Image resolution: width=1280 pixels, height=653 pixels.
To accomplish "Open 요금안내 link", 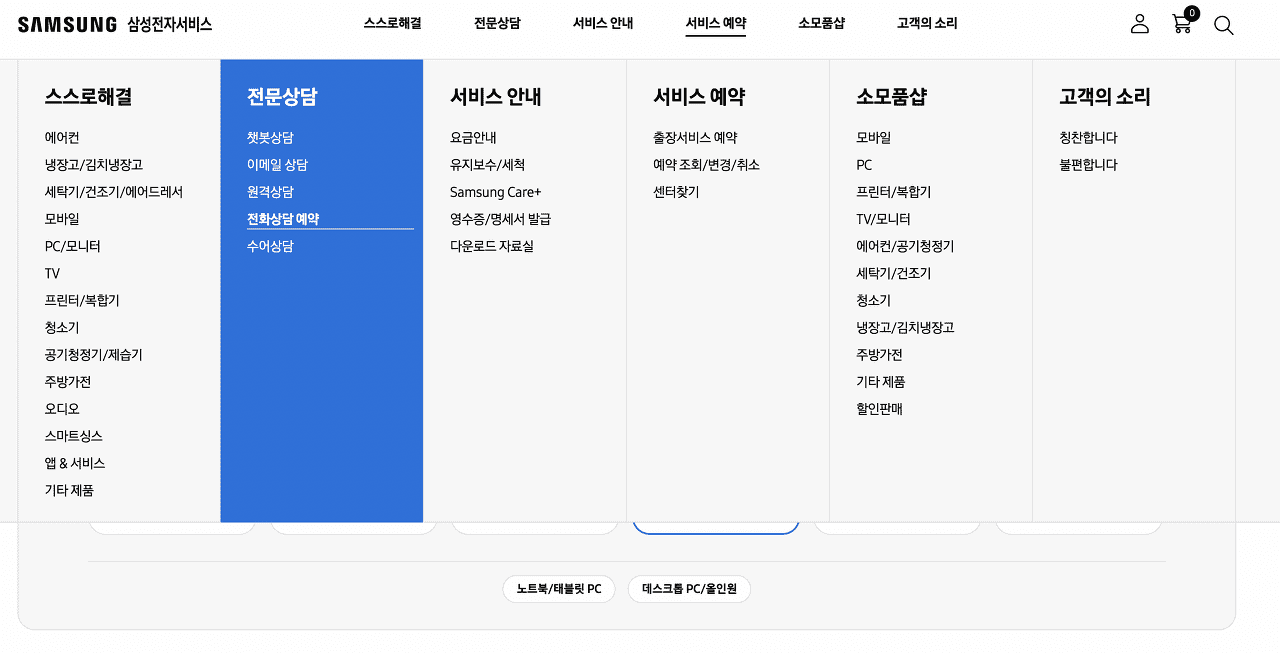I will pyautogui.click(x=473, y=138).
